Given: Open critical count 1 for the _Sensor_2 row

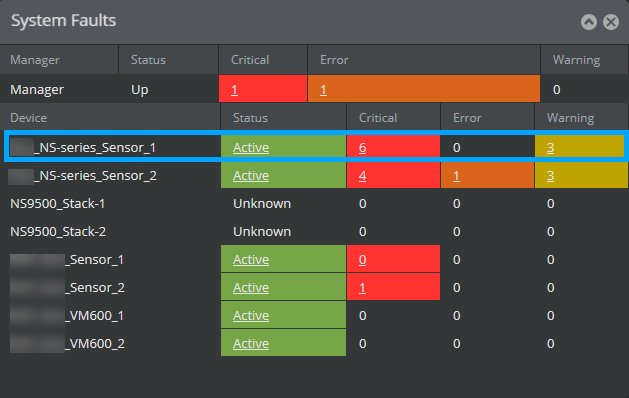Looking at the screenshot, I should pyautogui.click(x=362, y=288).
